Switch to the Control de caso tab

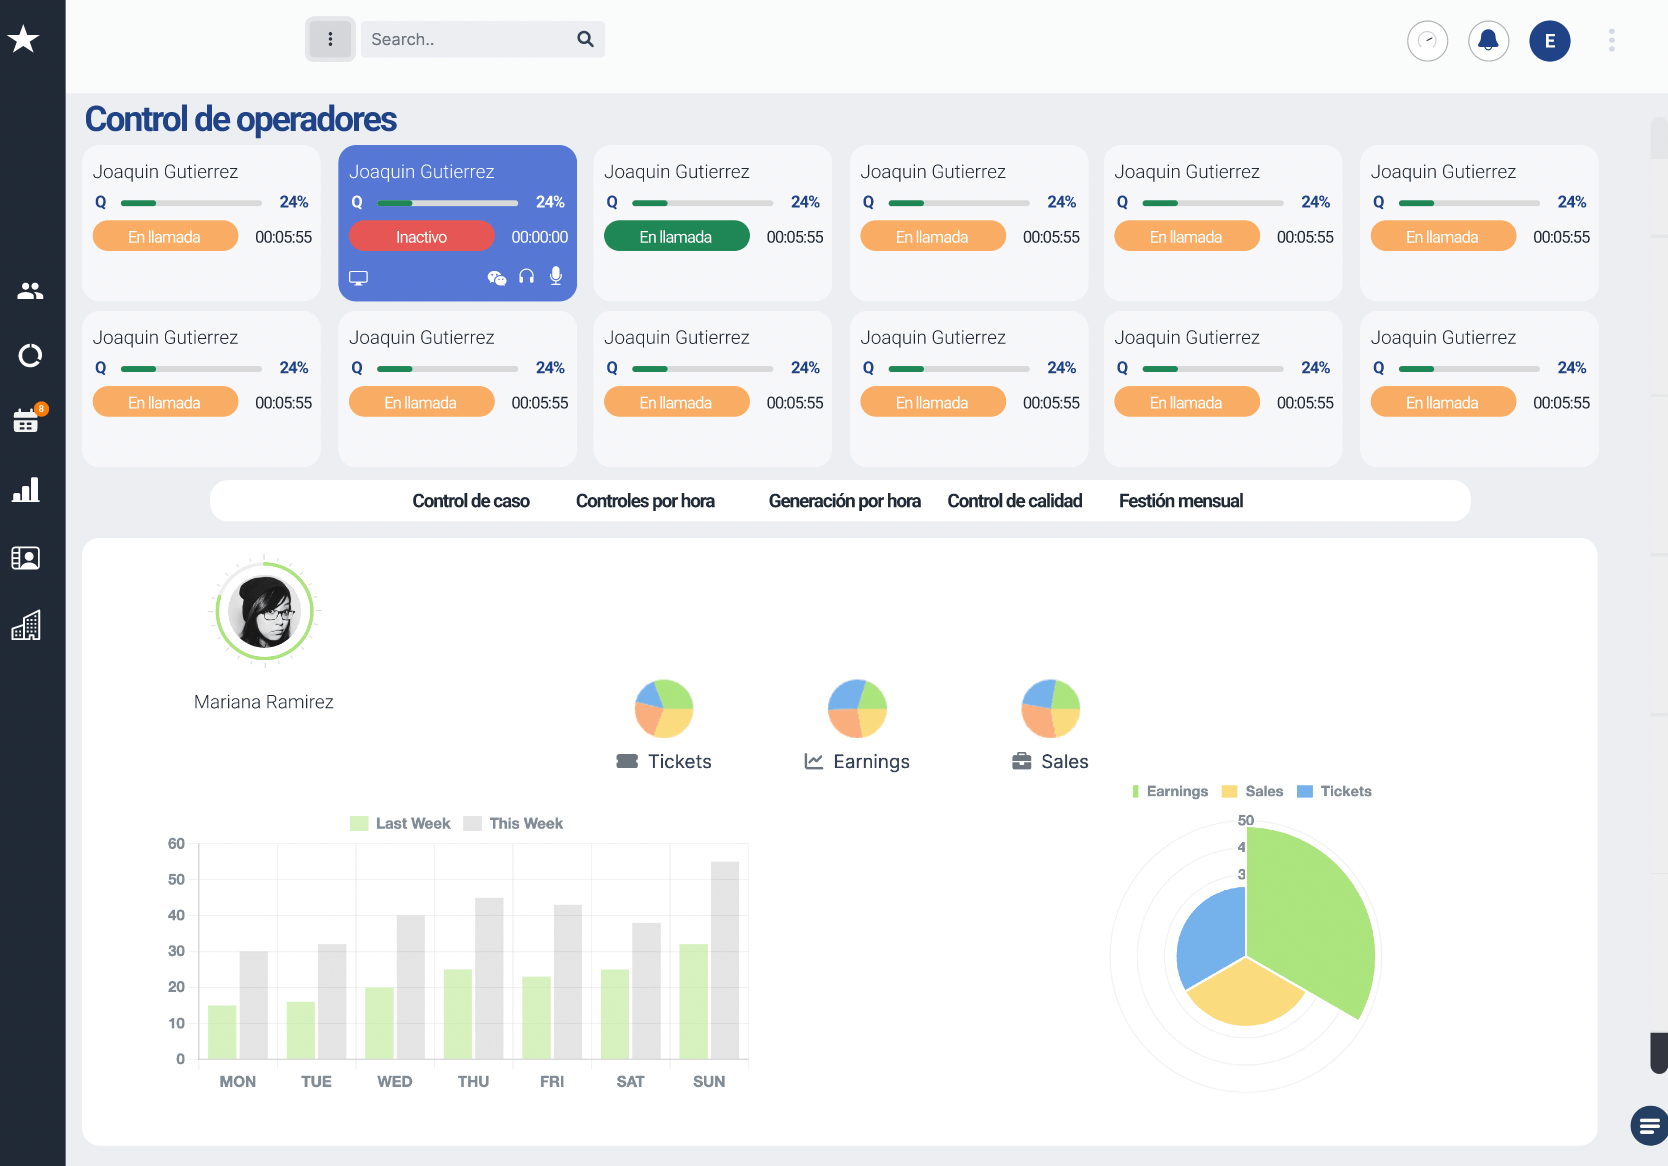tap(471, 501)
